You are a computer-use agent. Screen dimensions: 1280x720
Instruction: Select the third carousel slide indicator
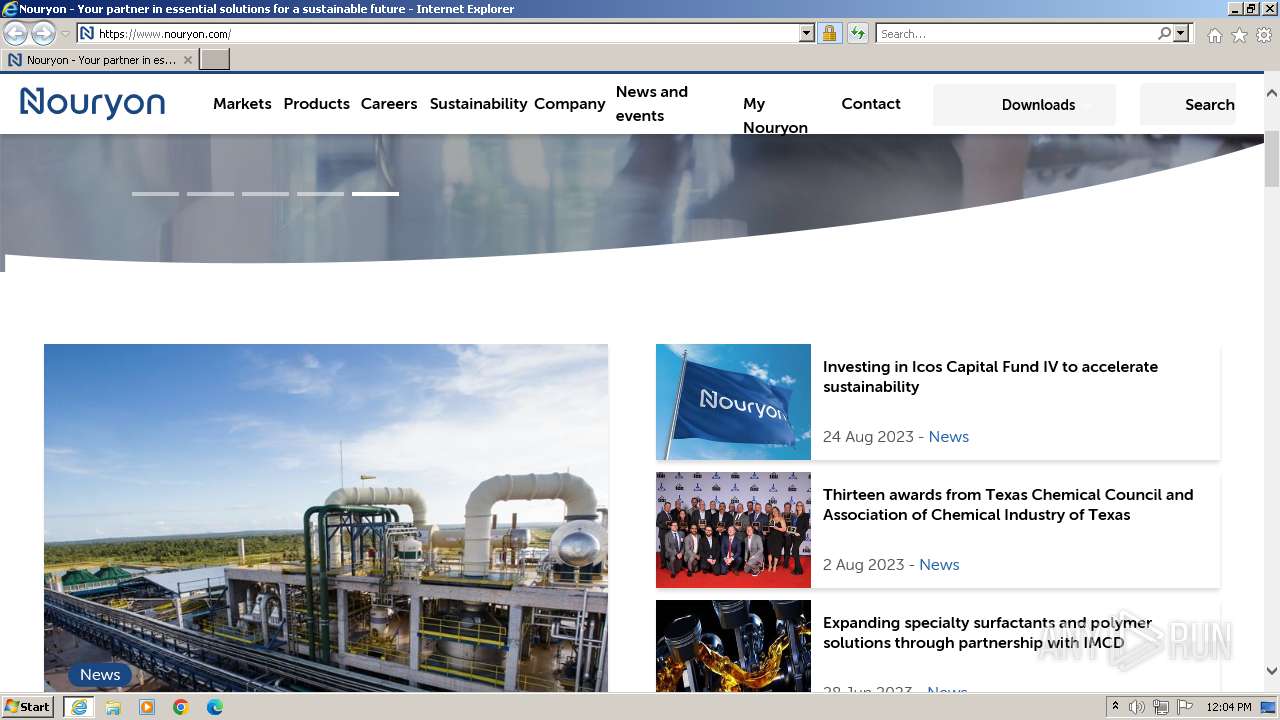pyautogui.click(x=265, y=194)
